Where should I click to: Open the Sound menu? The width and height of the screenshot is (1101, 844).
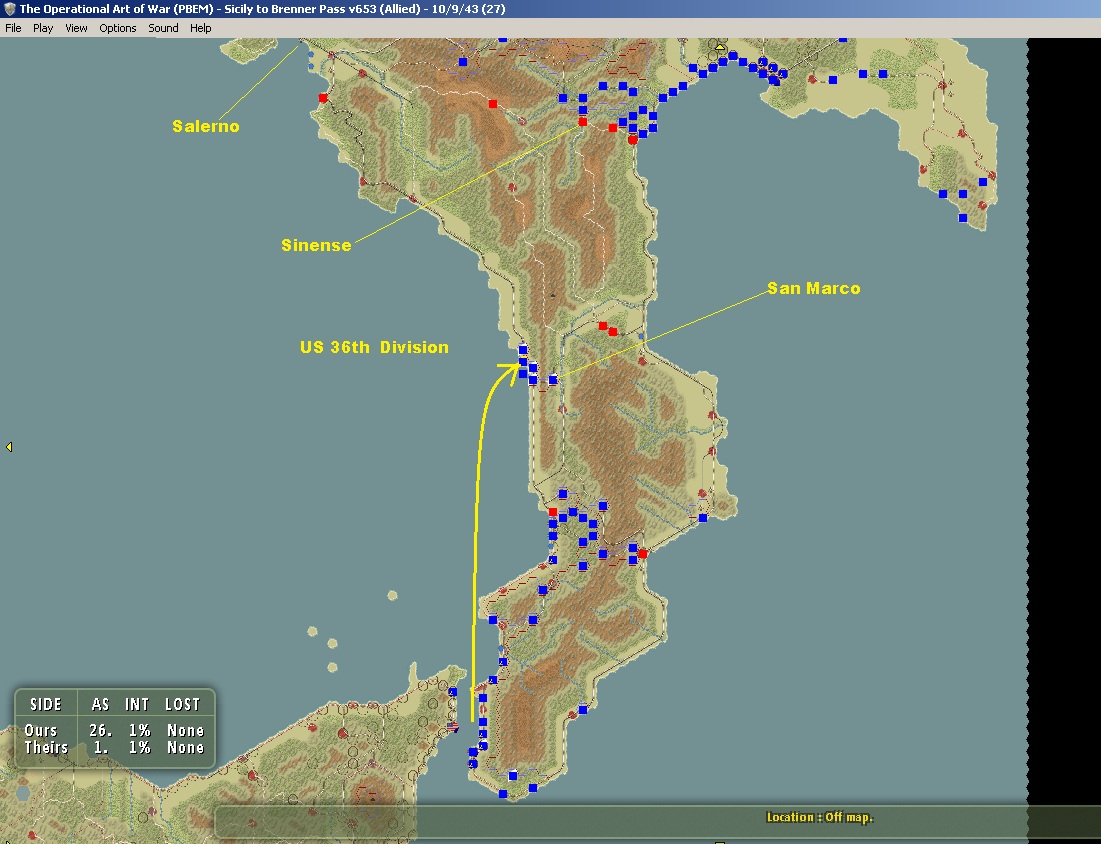[163, 28]
